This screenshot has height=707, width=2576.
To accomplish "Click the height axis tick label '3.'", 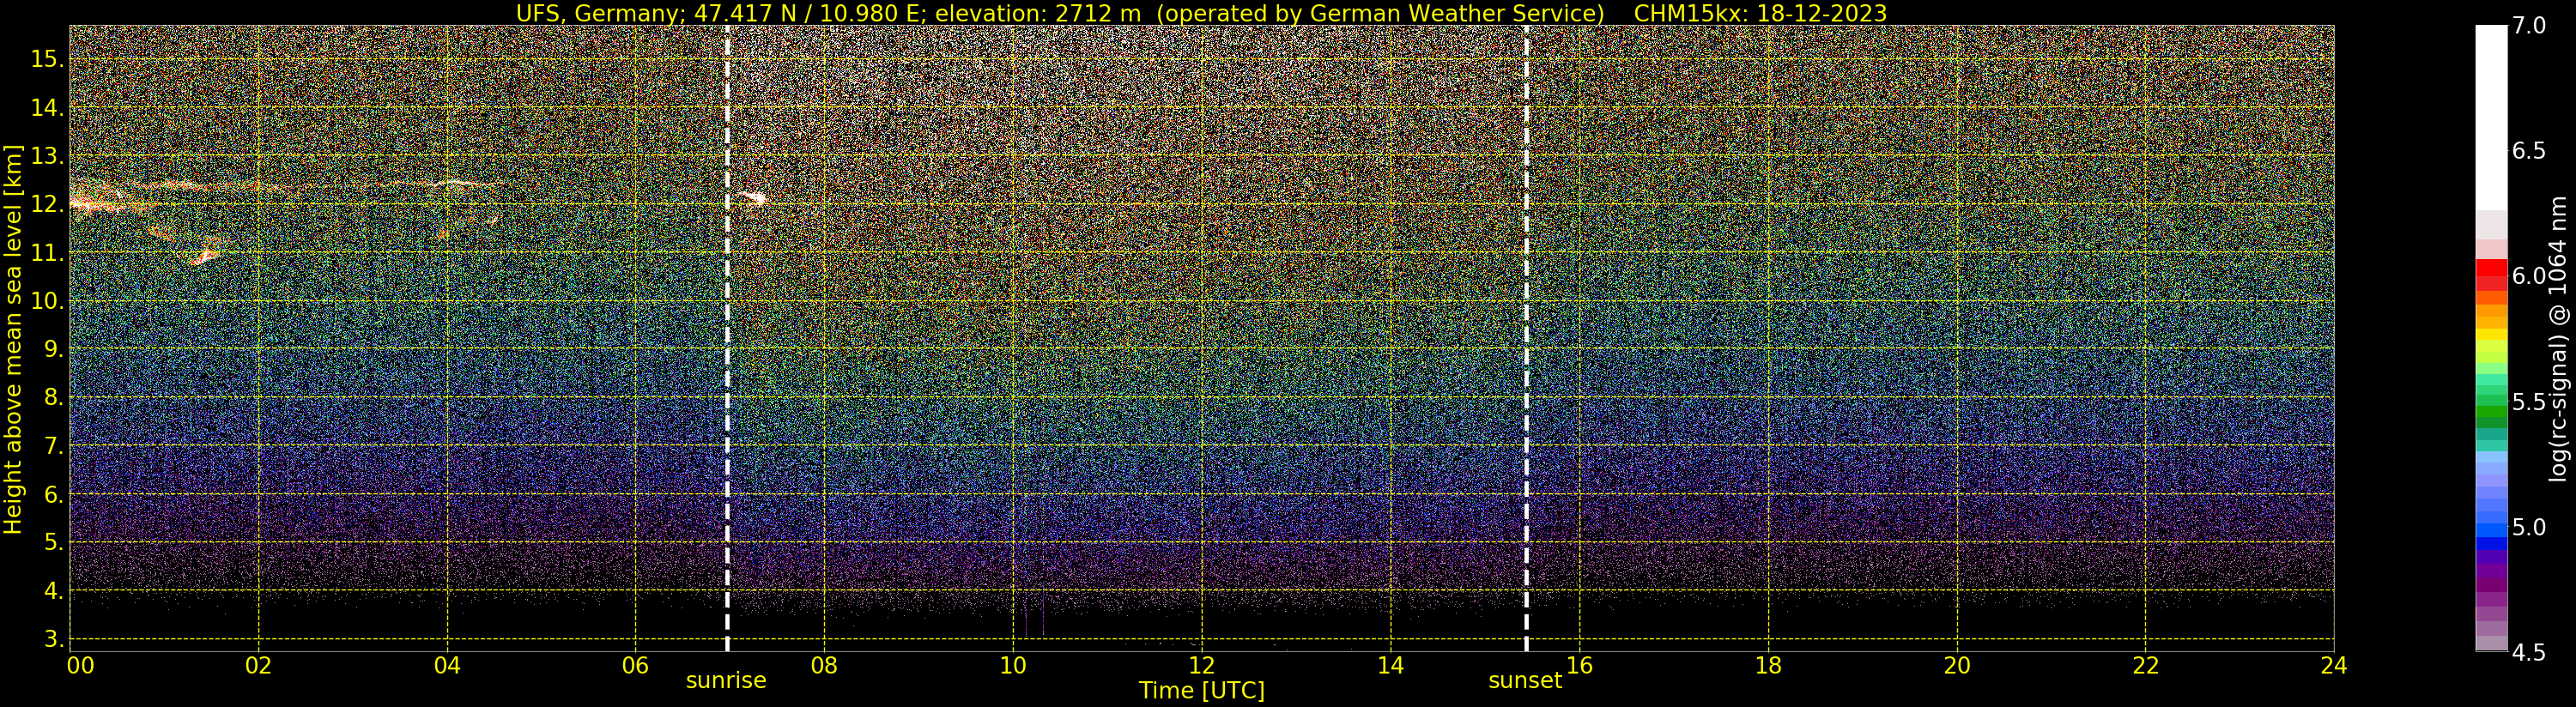I will [x=54, y=639].
